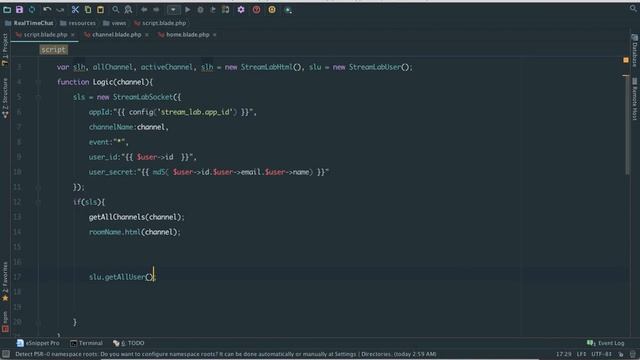
Task: Open the Terminal tool window
Action: pyautogui.click(x=86, y=343)
